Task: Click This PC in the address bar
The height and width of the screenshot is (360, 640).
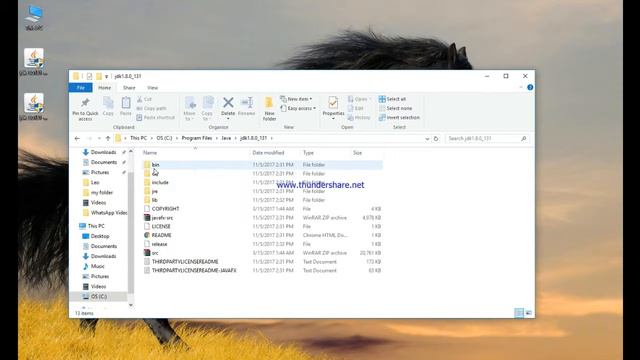Action: (138, 138)
